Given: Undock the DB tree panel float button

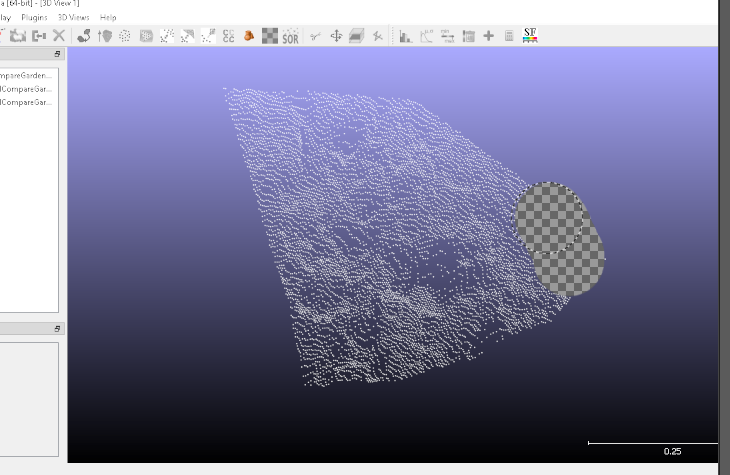Looking at the screenshot, I should pos(57,54).
